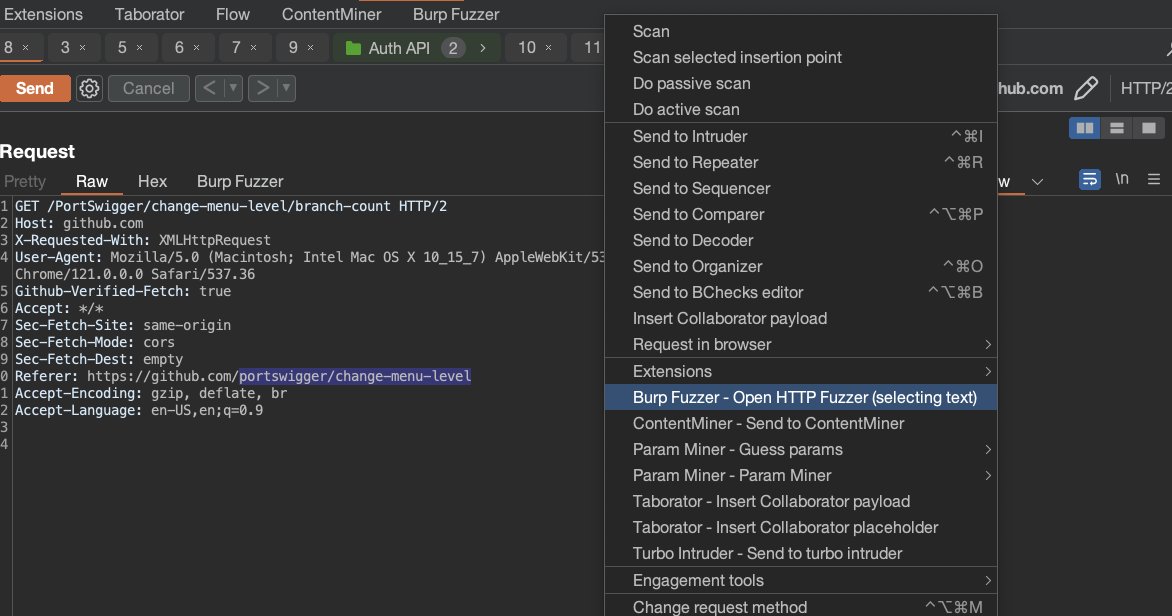Select Send to BChecks editor
This screenshot has width=1172, height=616.
click(801, 292)
